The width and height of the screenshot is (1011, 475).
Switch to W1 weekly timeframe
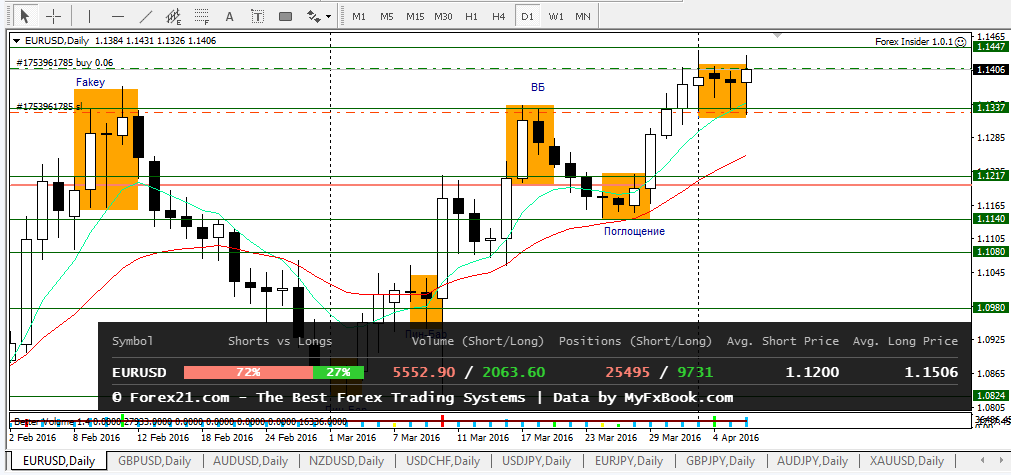556,16
